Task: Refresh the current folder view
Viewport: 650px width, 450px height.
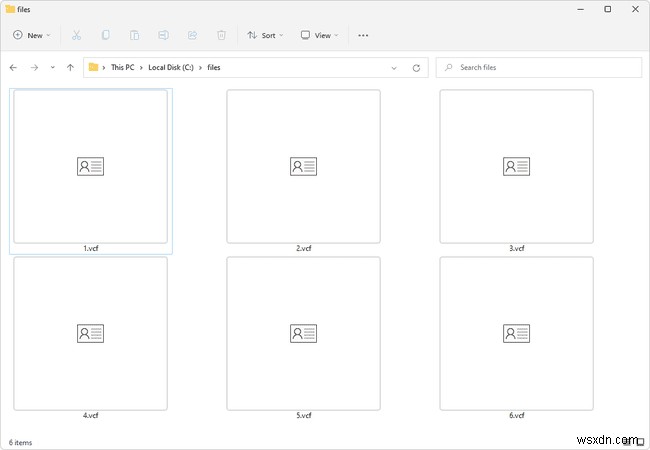Action: coord(416,68)
